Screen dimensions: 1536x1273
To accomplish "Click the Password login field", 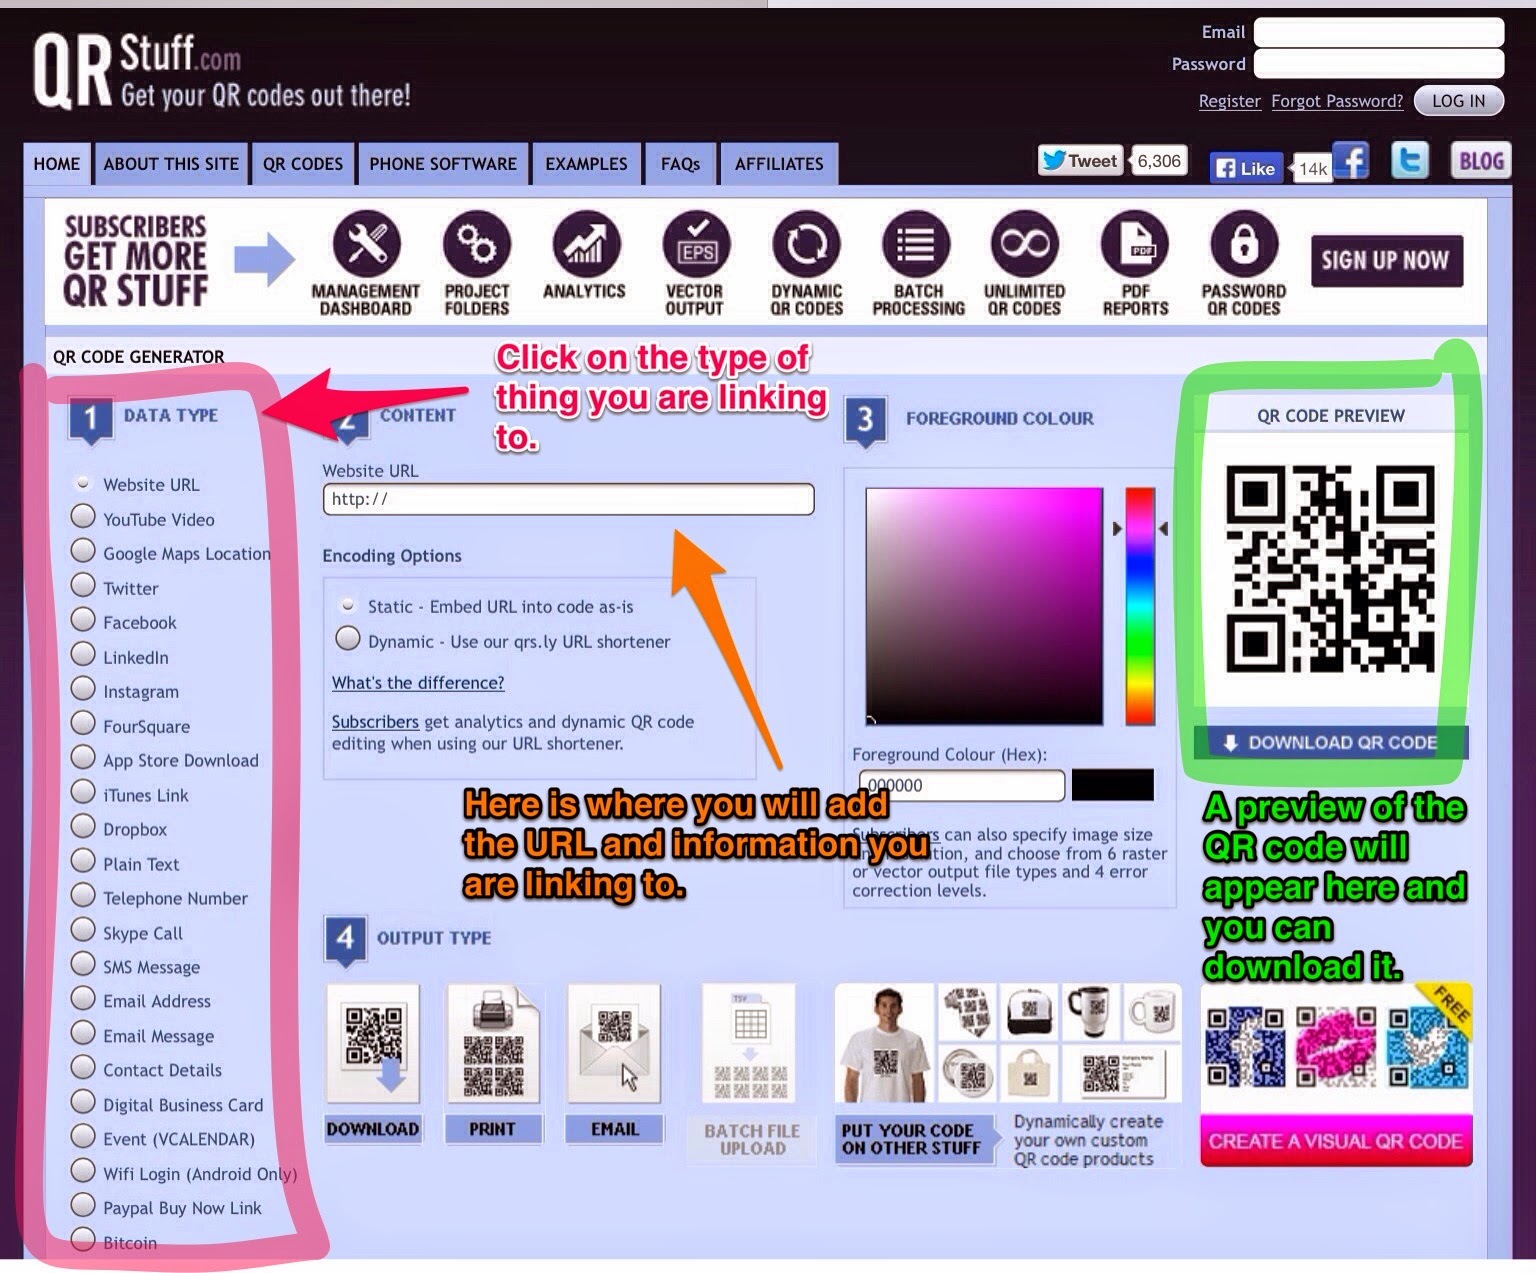I will (x=1379, y=63).
